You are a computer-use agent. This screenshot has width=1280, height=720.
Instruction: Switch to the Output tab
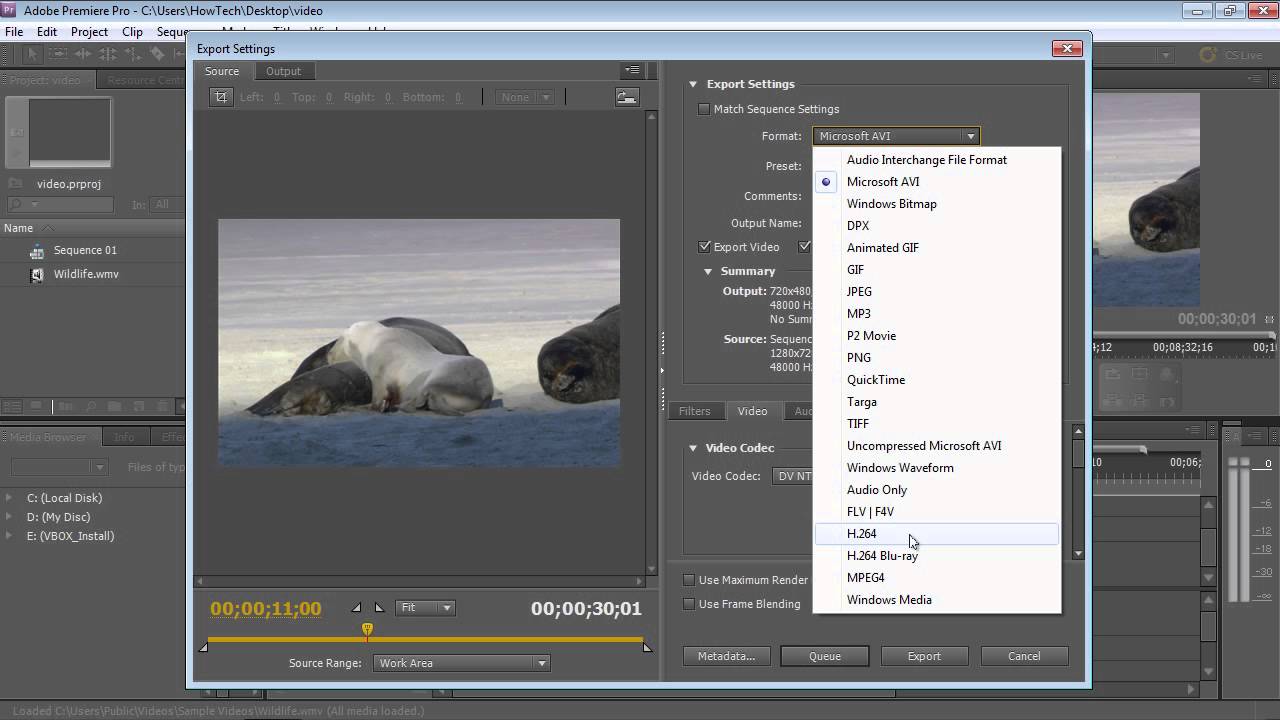283,71
